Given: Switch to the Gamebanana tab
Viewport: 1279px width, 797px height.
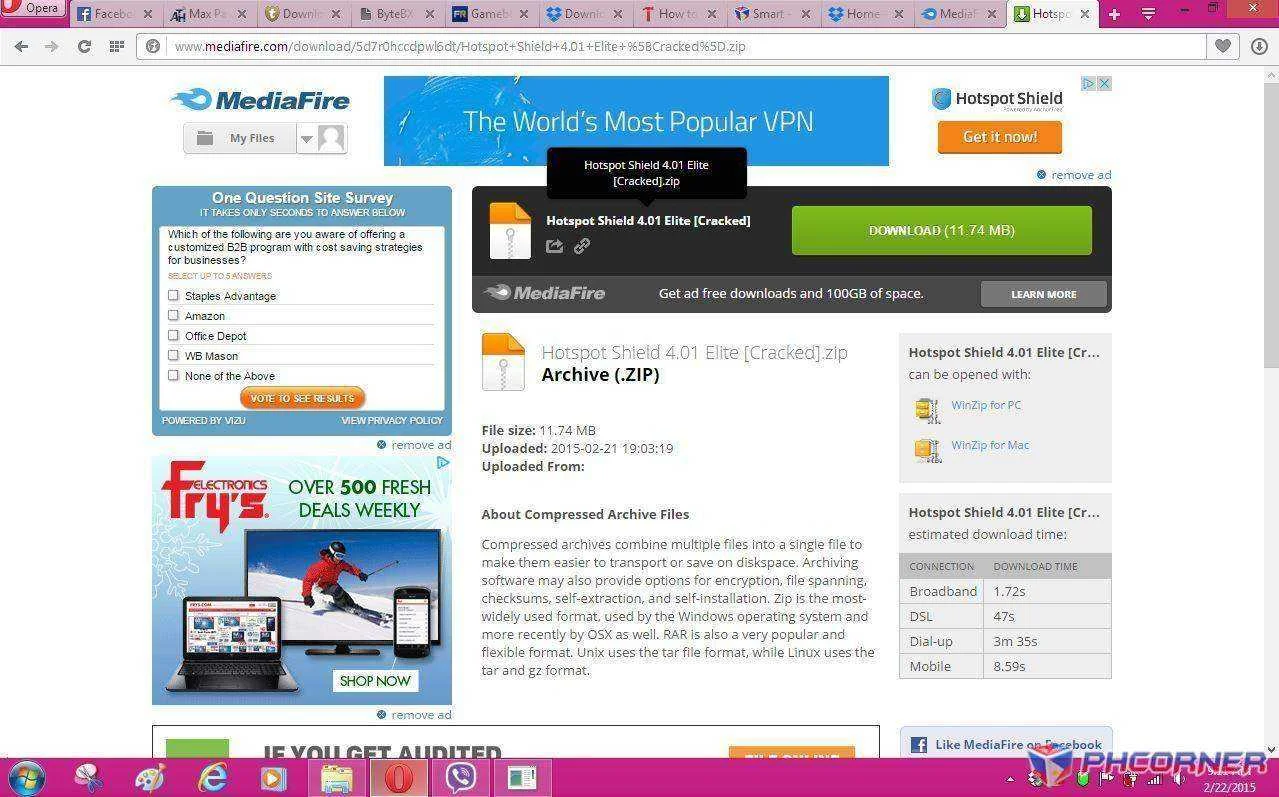Looking at the screenshot, I should (491, 14).
